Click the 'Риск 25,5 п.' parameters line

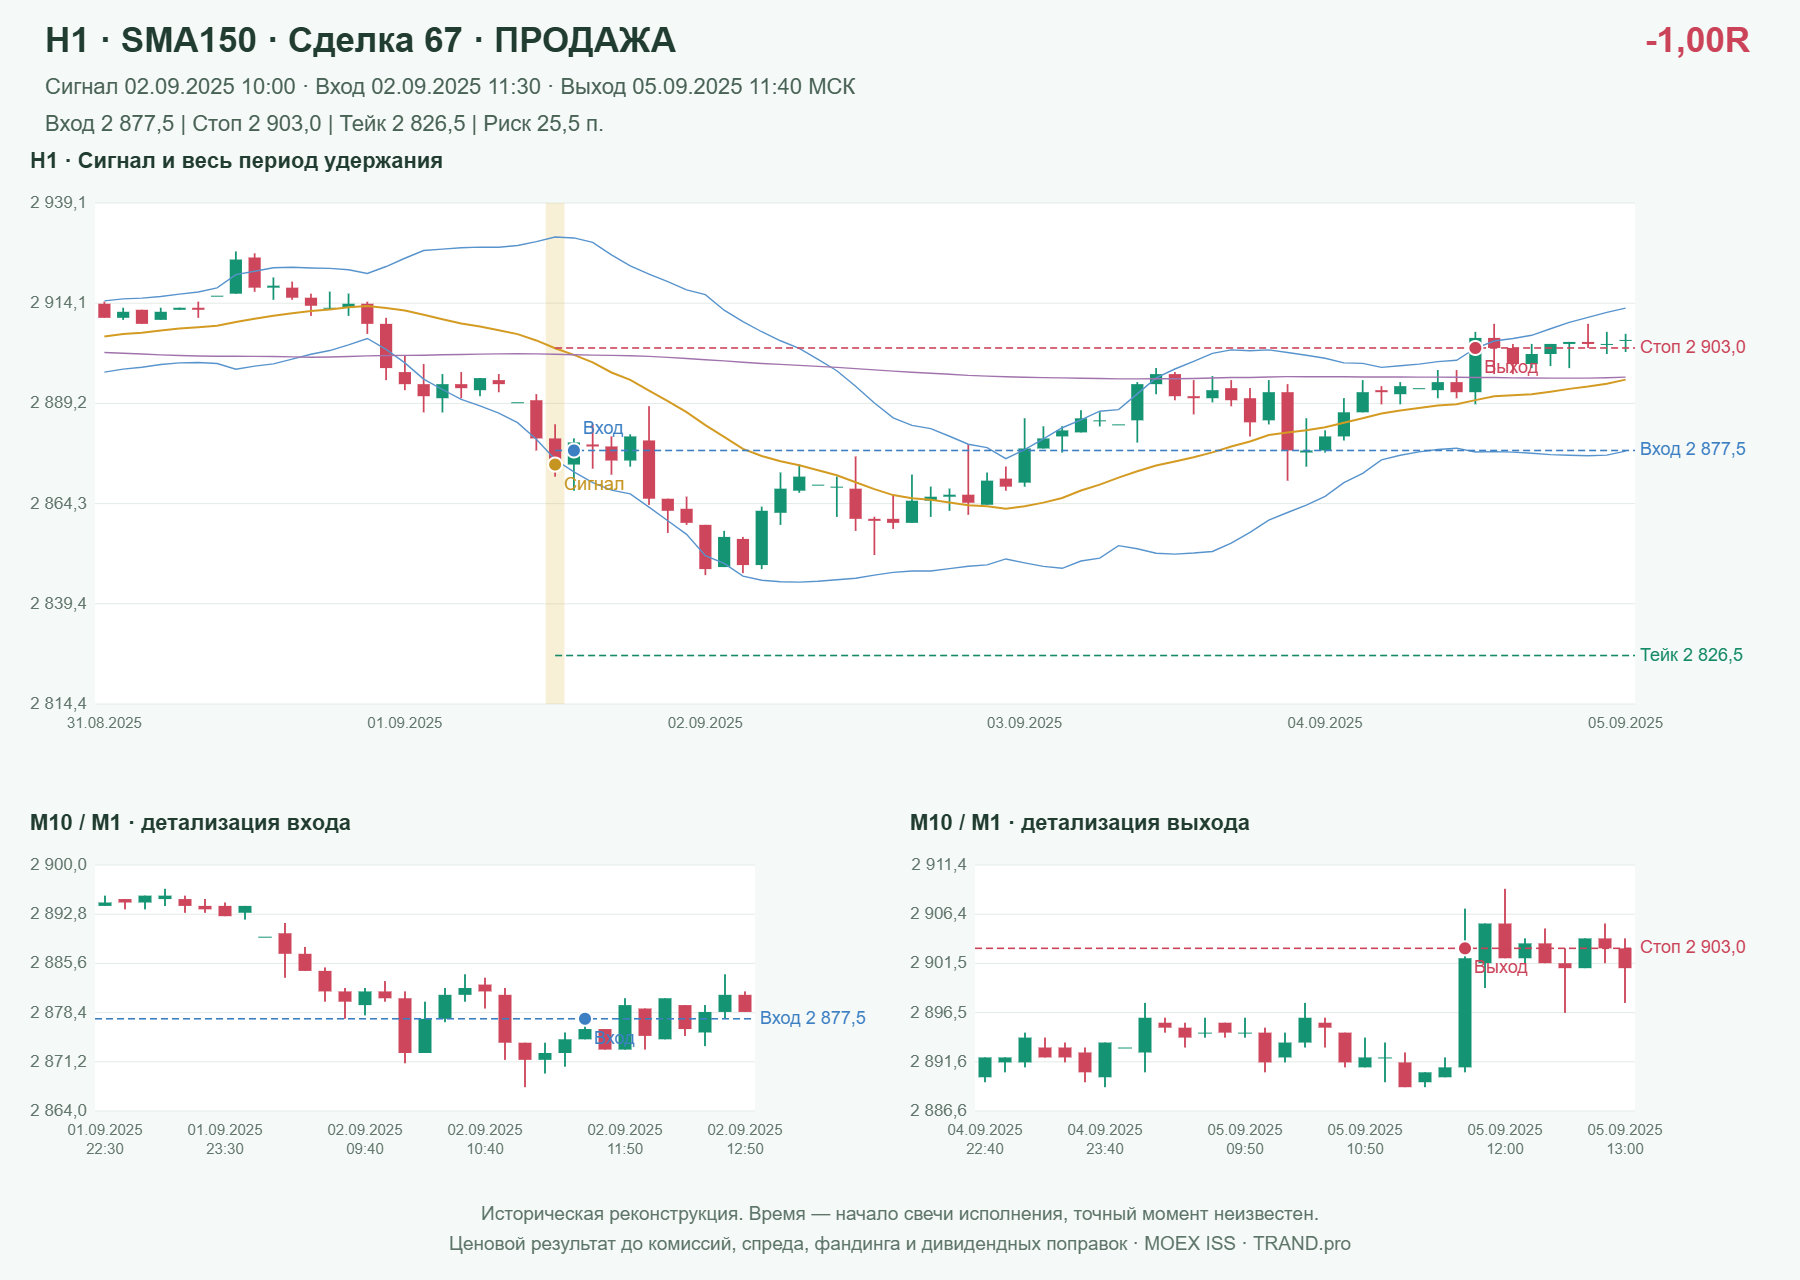coord(324,124)
